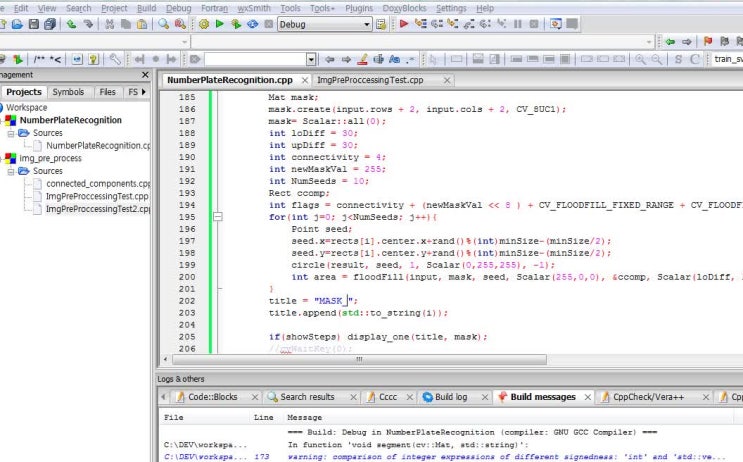This screenshot has height=462, width=743.
Task: Toggle bookmark with the red flag icon
Action: tap(708, 42)
